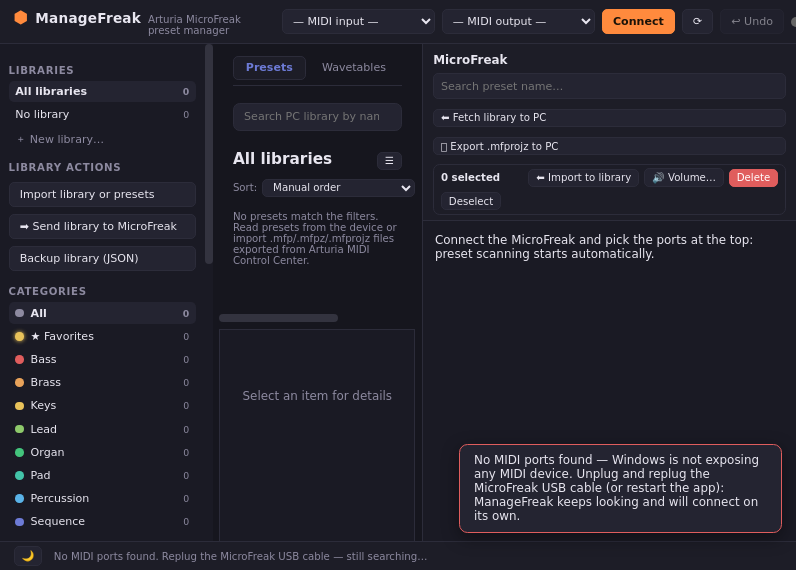Select the Keys category
This screenshot has width=796, height=570.
point(102,406)
